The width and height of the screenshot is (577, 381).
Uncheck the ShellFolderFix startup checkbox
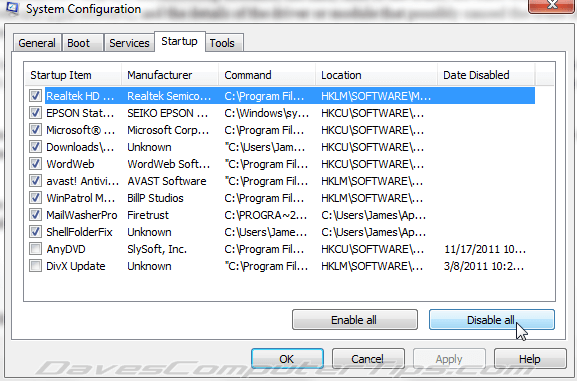[35, 232]
